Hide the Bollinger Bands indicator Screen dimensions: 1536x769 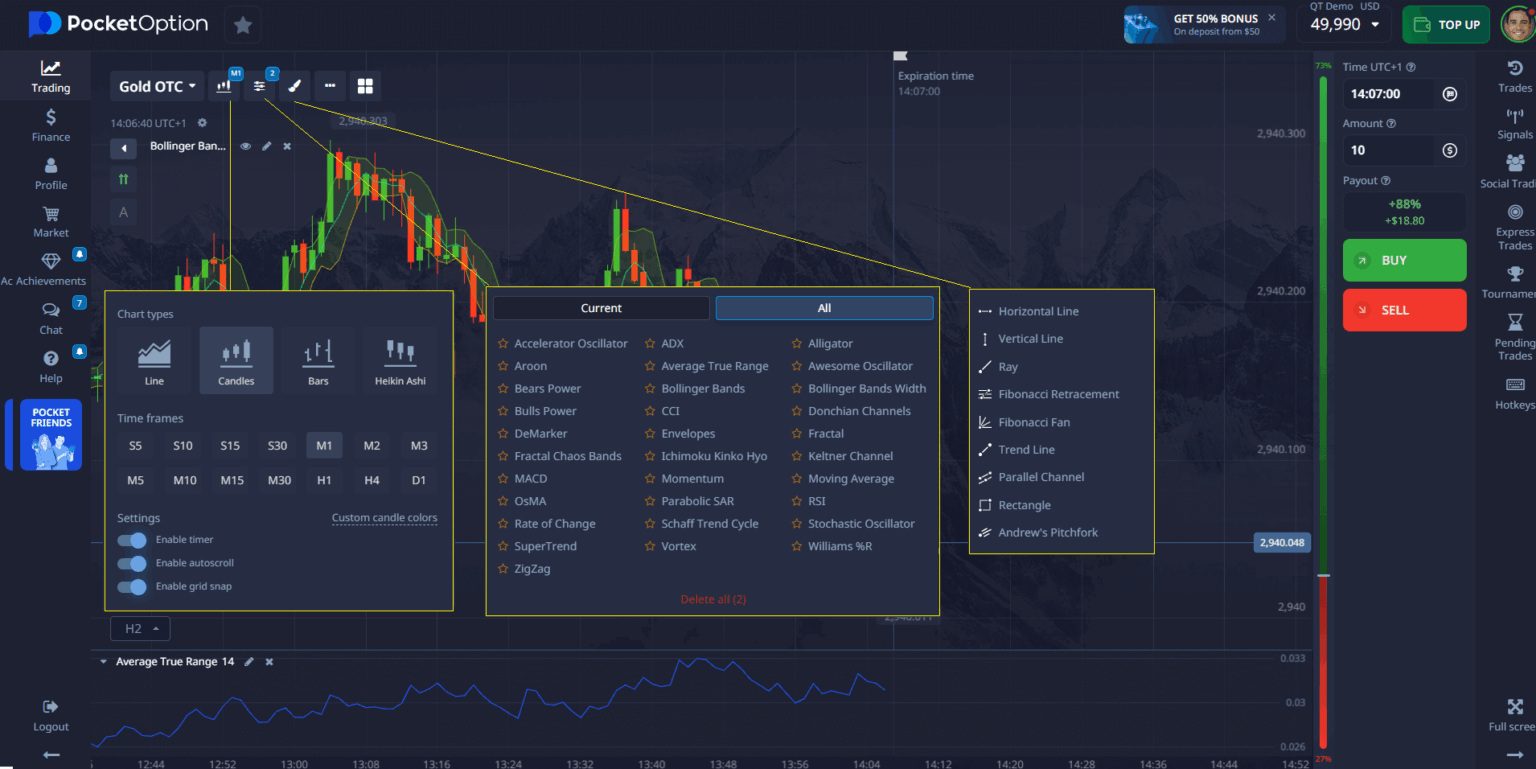pos(245,146)
